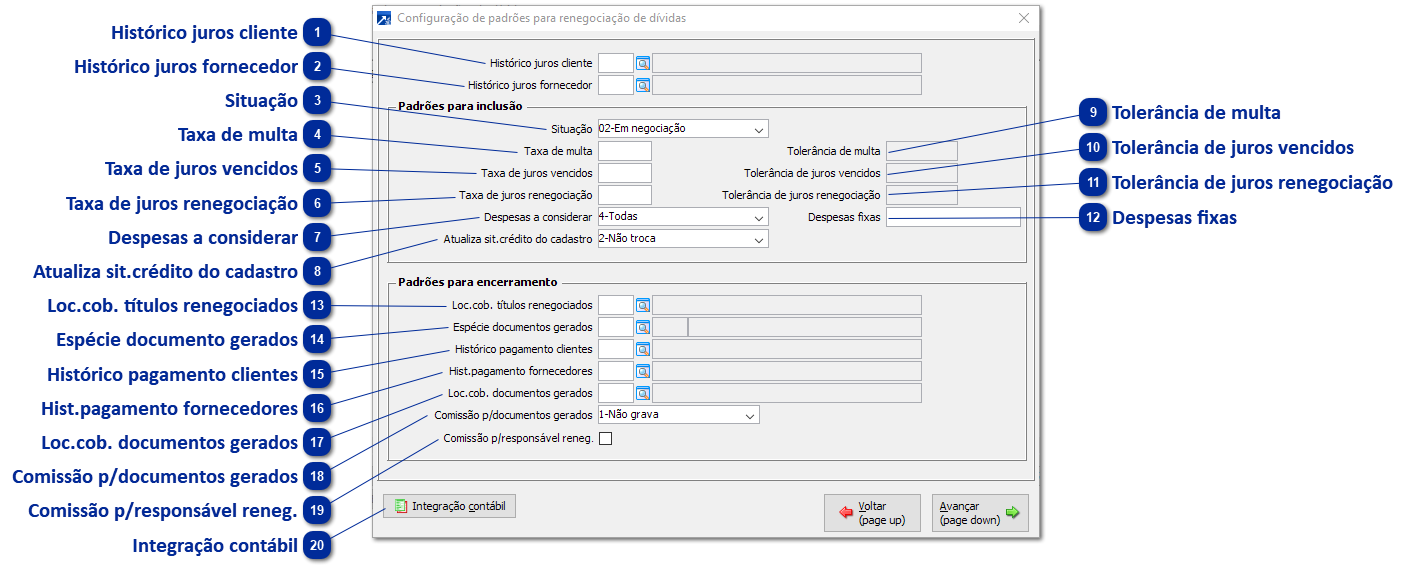Click the 'Padrões para encerramento' group title
The height and width of the screenshot is (574, 1409).
pyautogui.click(x=478, y=282)
